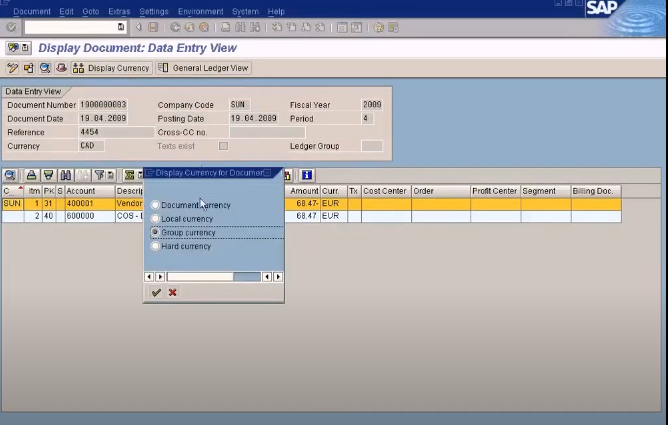Open the Extras menu

click(x=119, y=11)
